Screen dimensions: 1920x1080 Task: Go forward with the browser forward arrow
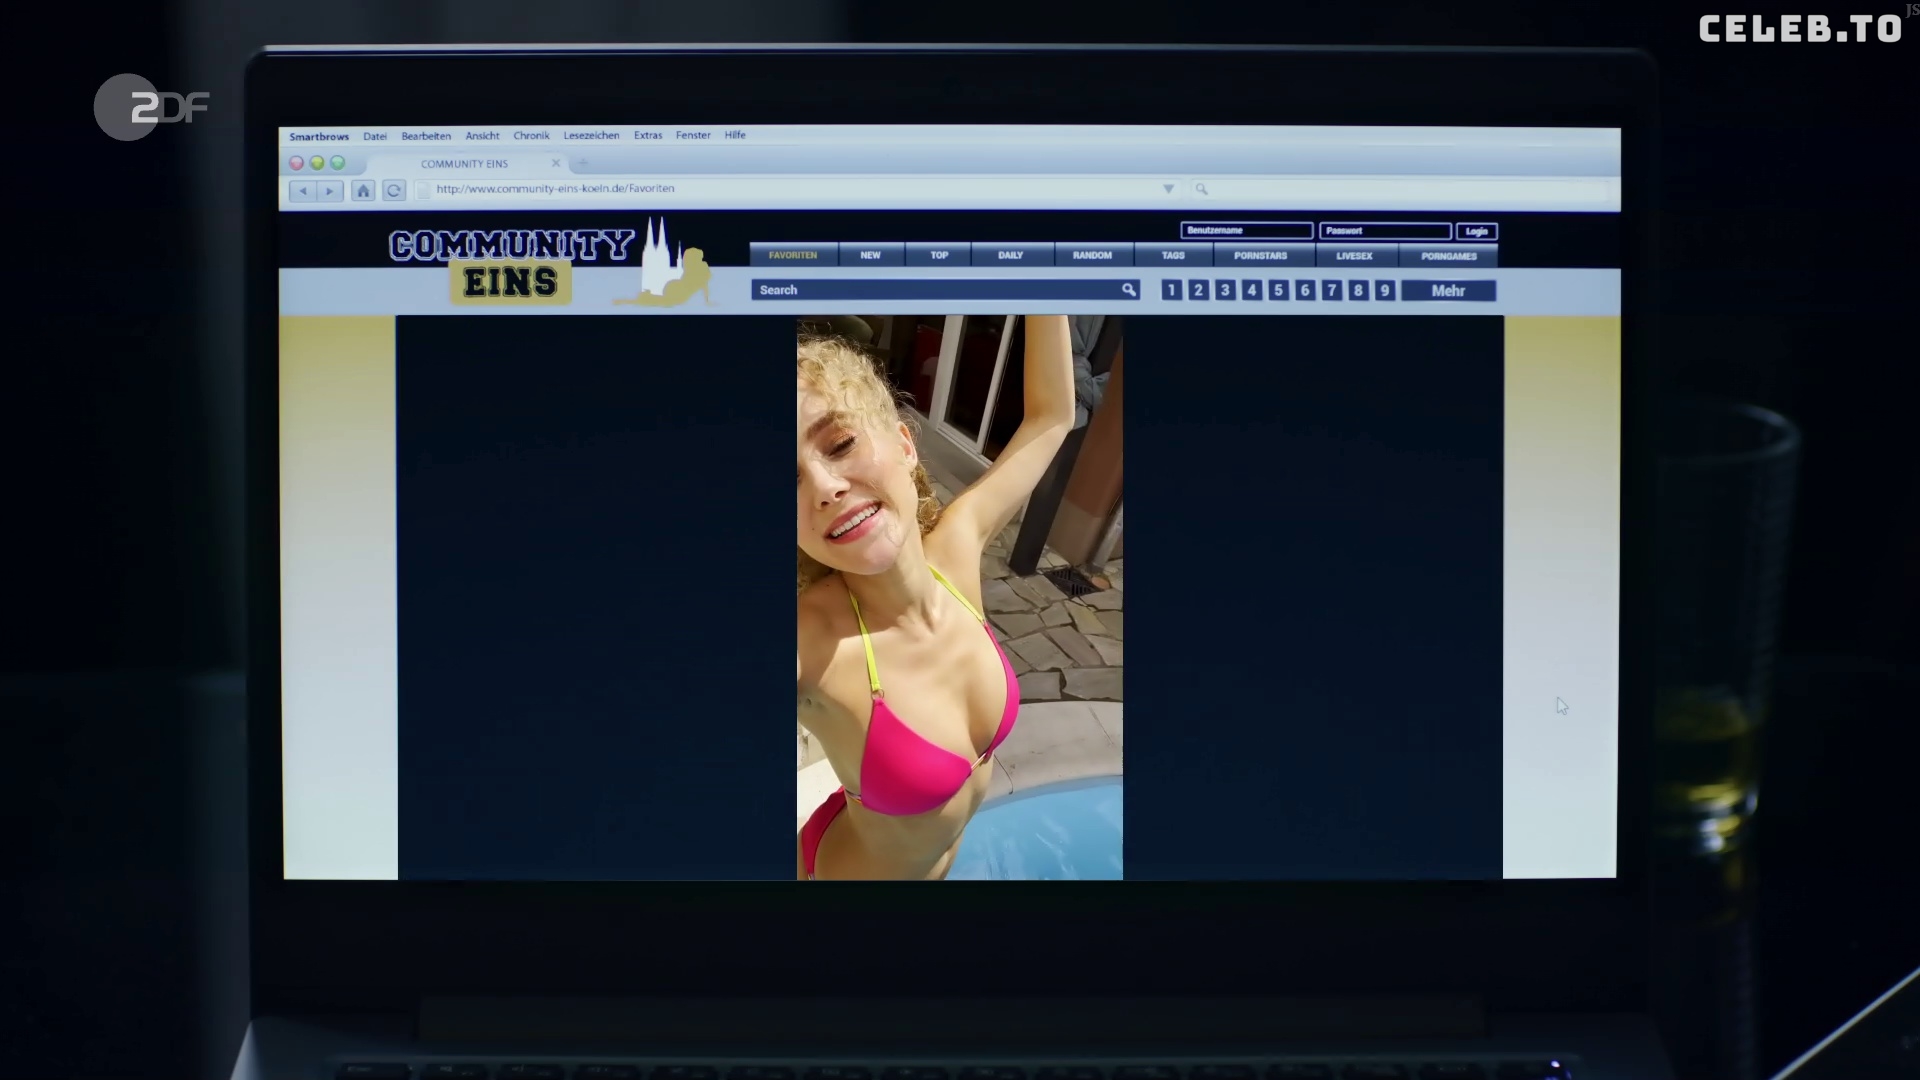pyautogui.click(x=330, y=190)
